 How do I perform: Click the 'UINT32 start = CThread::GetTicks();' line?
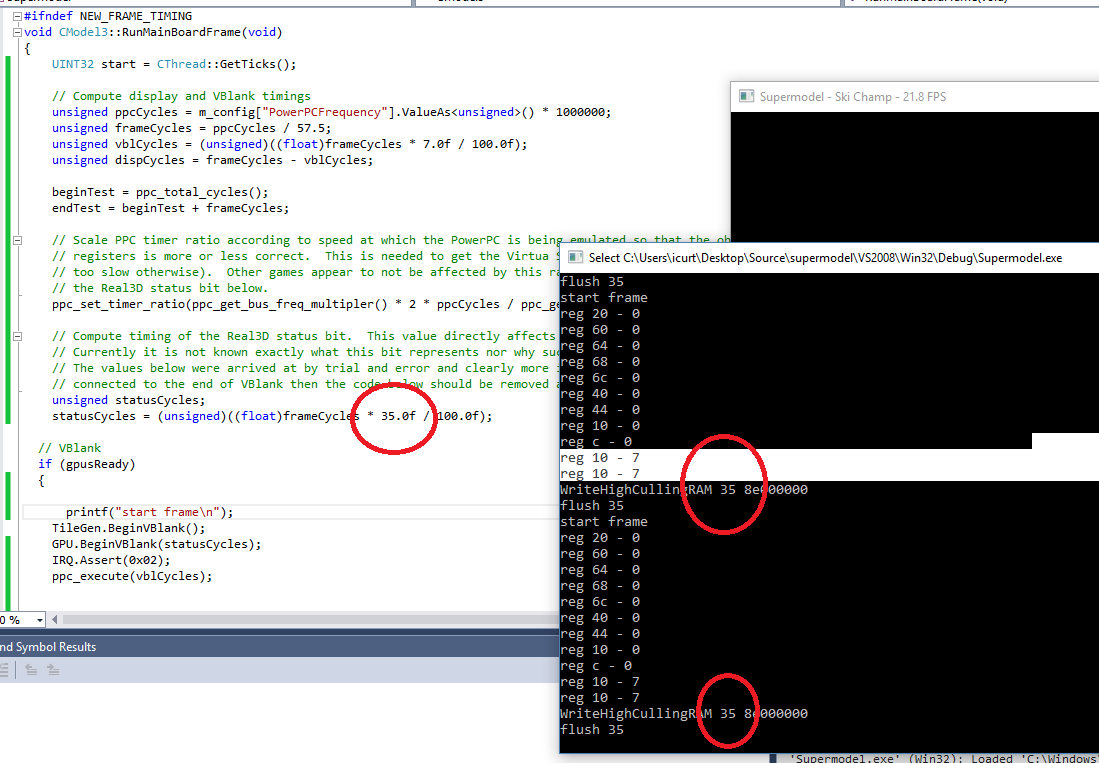click(174, 64)
